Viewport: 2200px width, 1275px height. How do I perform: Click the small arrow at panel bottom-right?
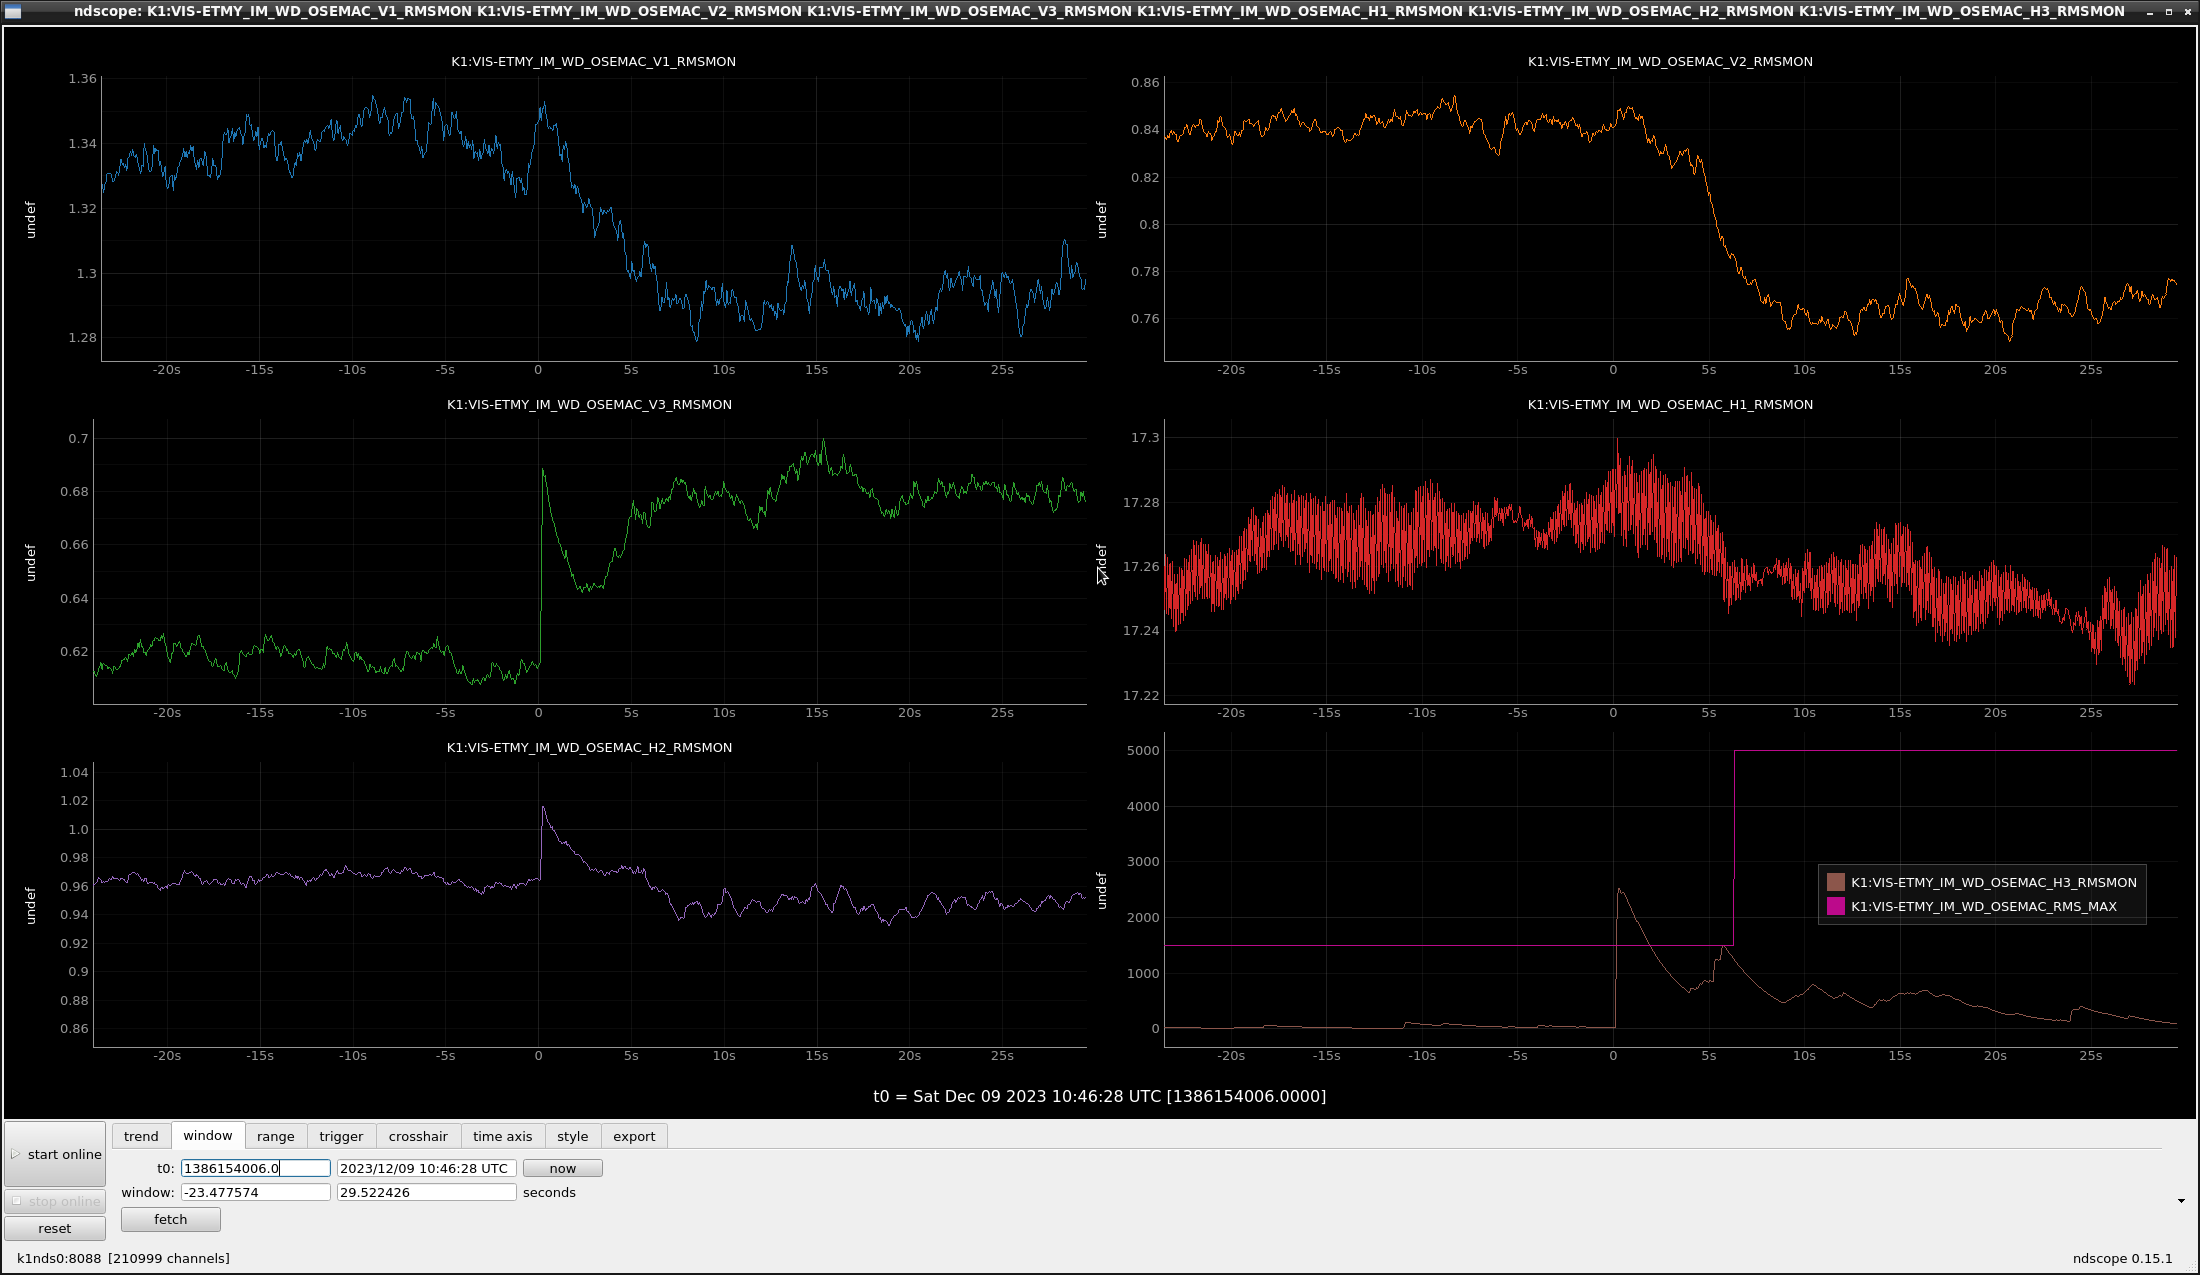(x=2181, y=1201)
